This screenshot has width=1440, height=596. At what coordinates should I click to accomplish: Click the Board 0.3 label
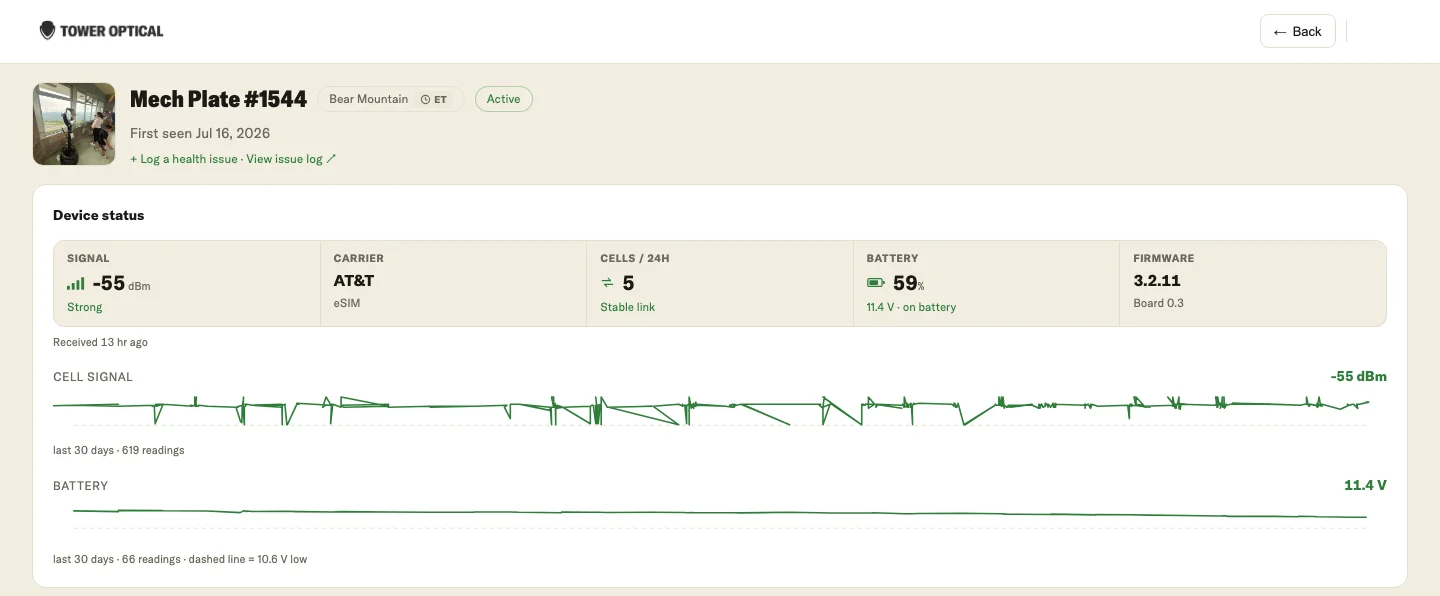pos(1158,303)
